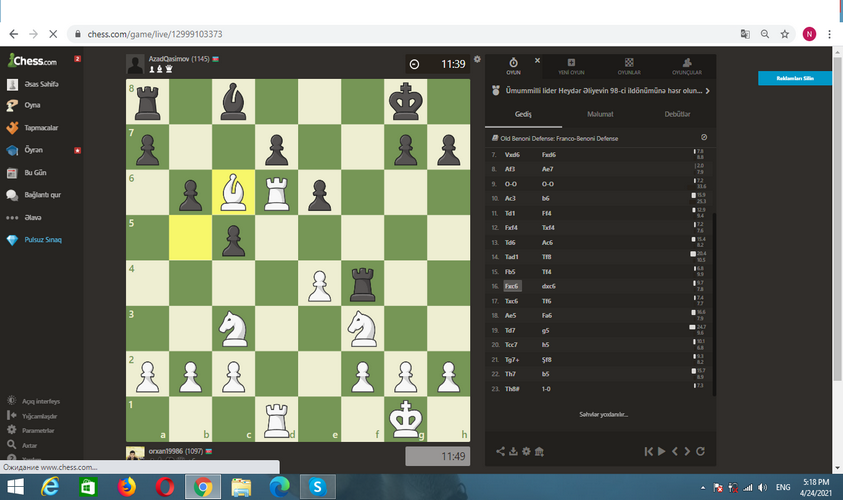Click the board settings gear above the board
This screenshot has width=843, height=500.
coord(477,59)
